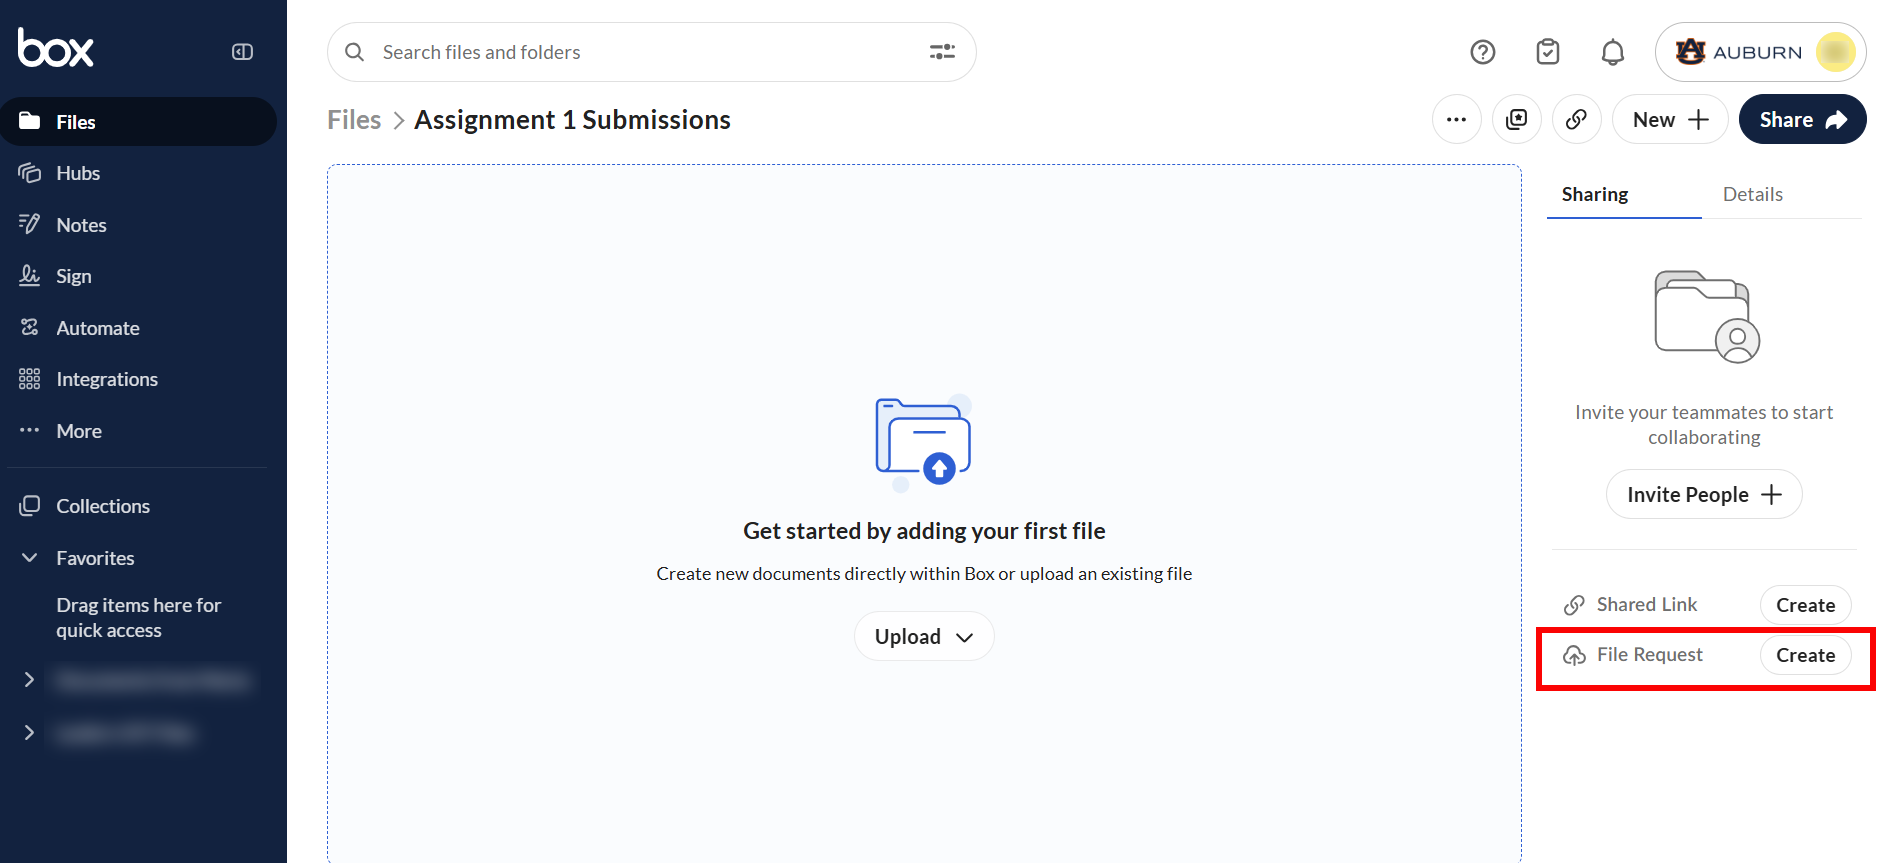Click Assignment 1 Submissions breadcrumb title

(572, 120)
